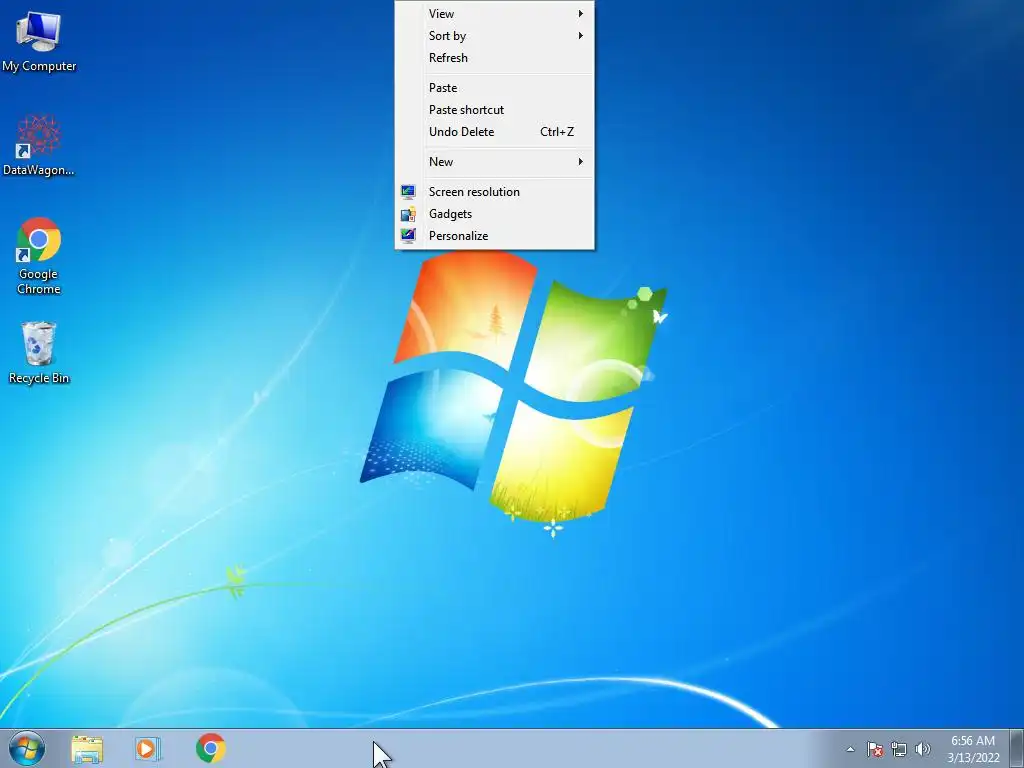Click the Show desktop strip

tap(1017, 748)
